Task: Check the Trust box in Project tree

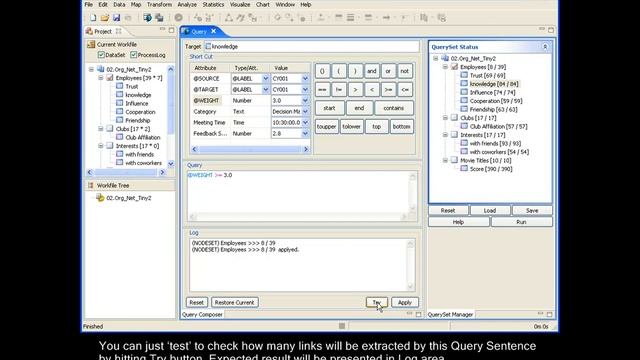Action: tap(120, 86)
